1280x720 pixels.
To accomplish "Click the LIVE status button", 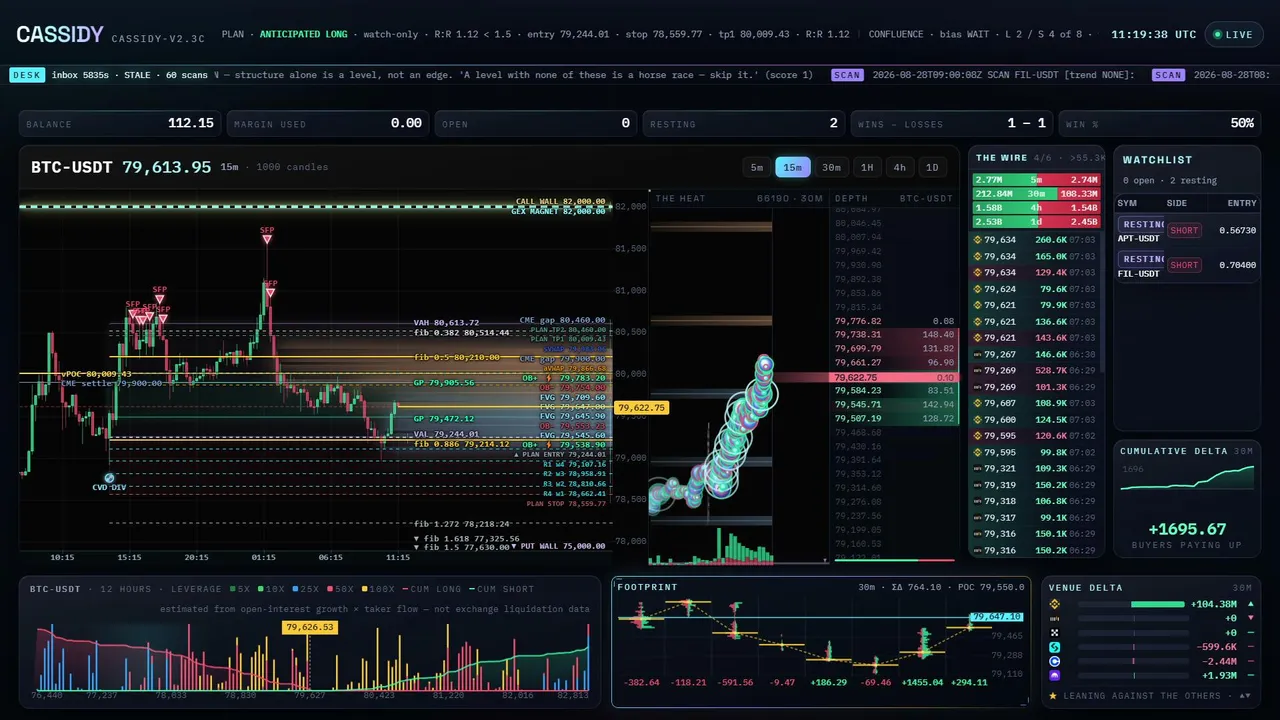I will pyautogui.click(x=1233, y=35).
